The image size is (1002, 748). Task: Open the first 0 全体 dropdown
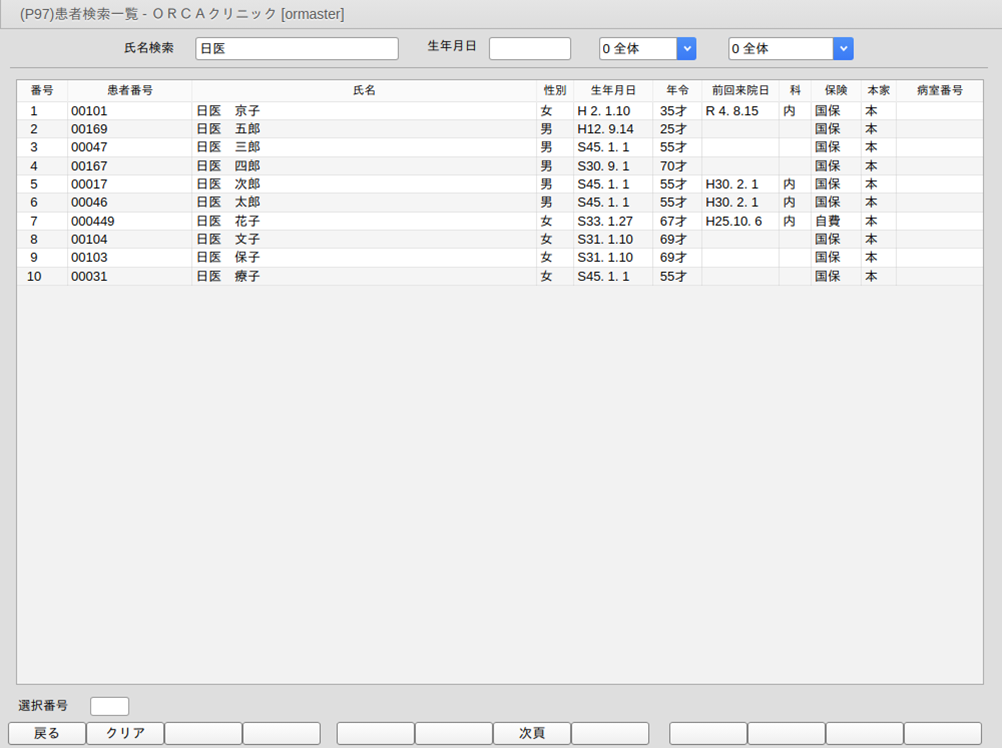686,49
